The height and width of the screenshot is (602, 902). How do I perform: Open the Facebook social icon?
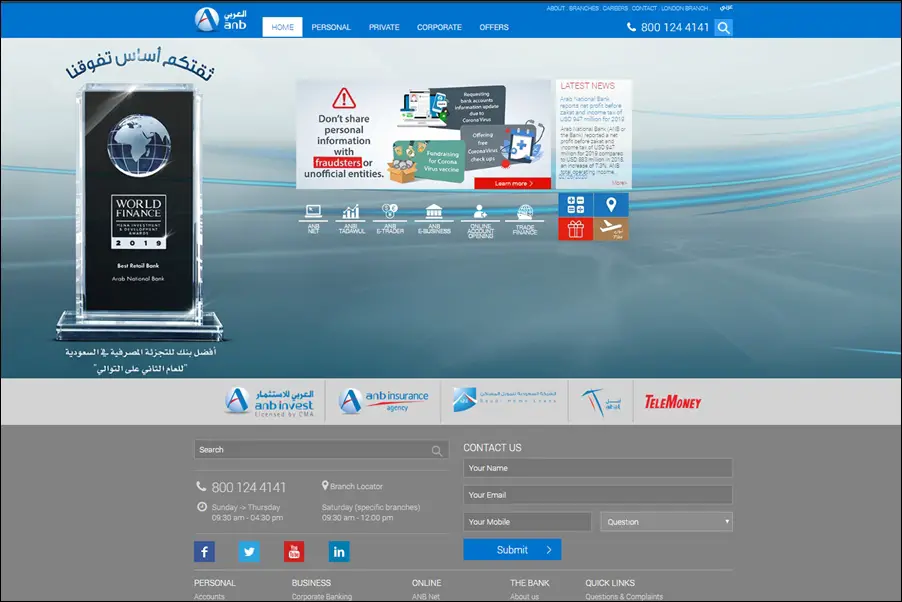[204, 551]
